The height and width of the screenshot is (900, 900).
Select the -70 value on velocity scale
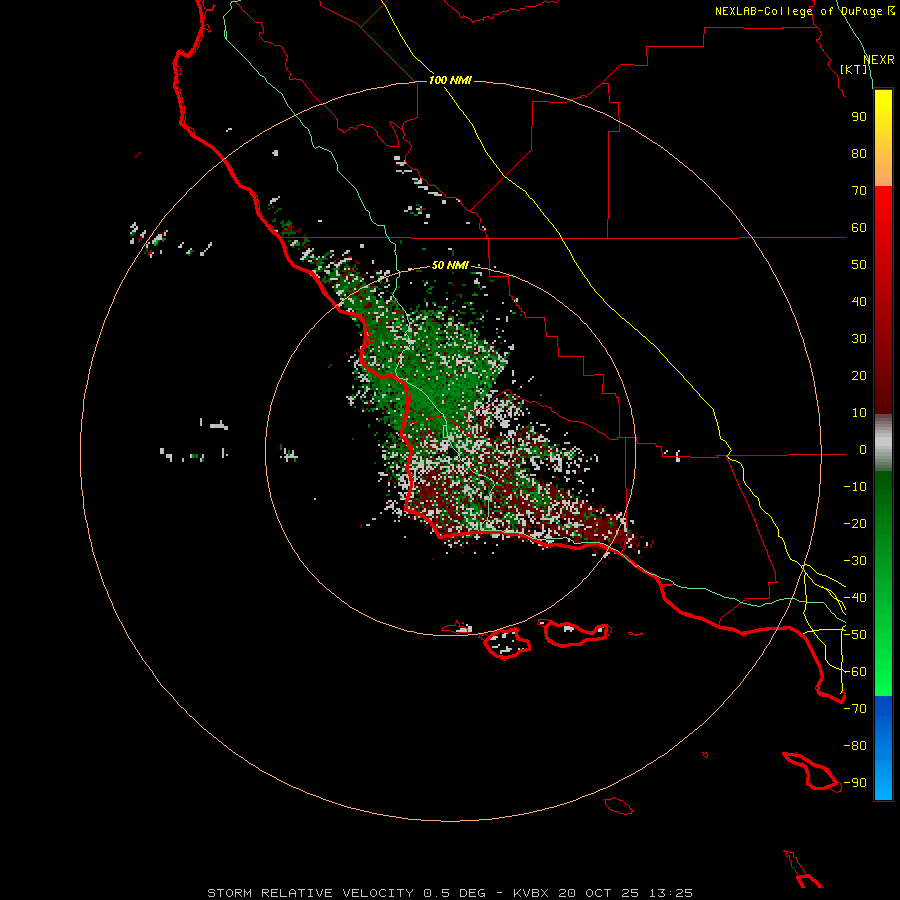(855, 709)
